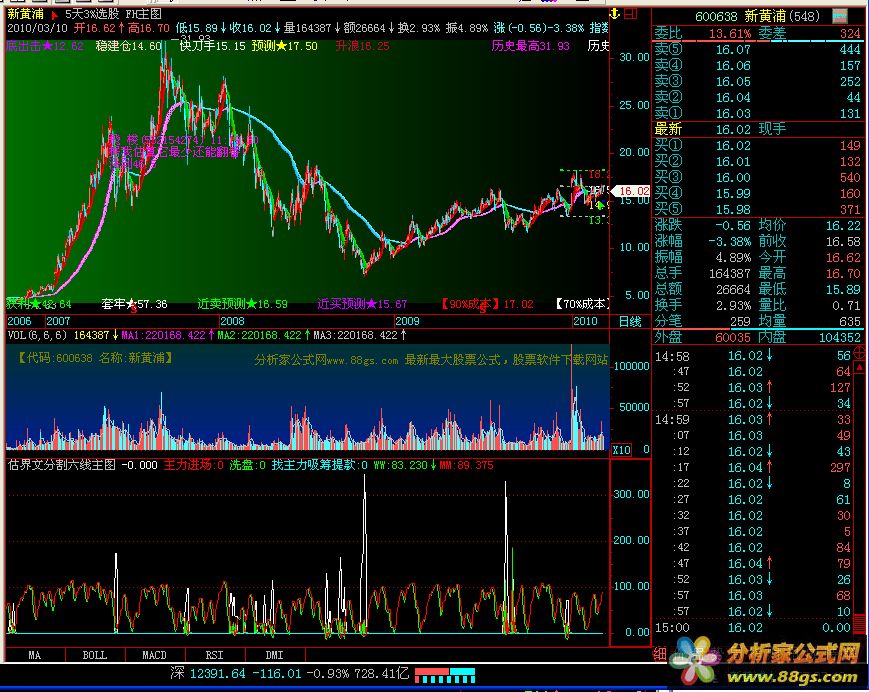Click the 5天3%选股 FH主图 formula title
Image resolution: width=869 pixels, height=692 pixels.
(113, 14)
